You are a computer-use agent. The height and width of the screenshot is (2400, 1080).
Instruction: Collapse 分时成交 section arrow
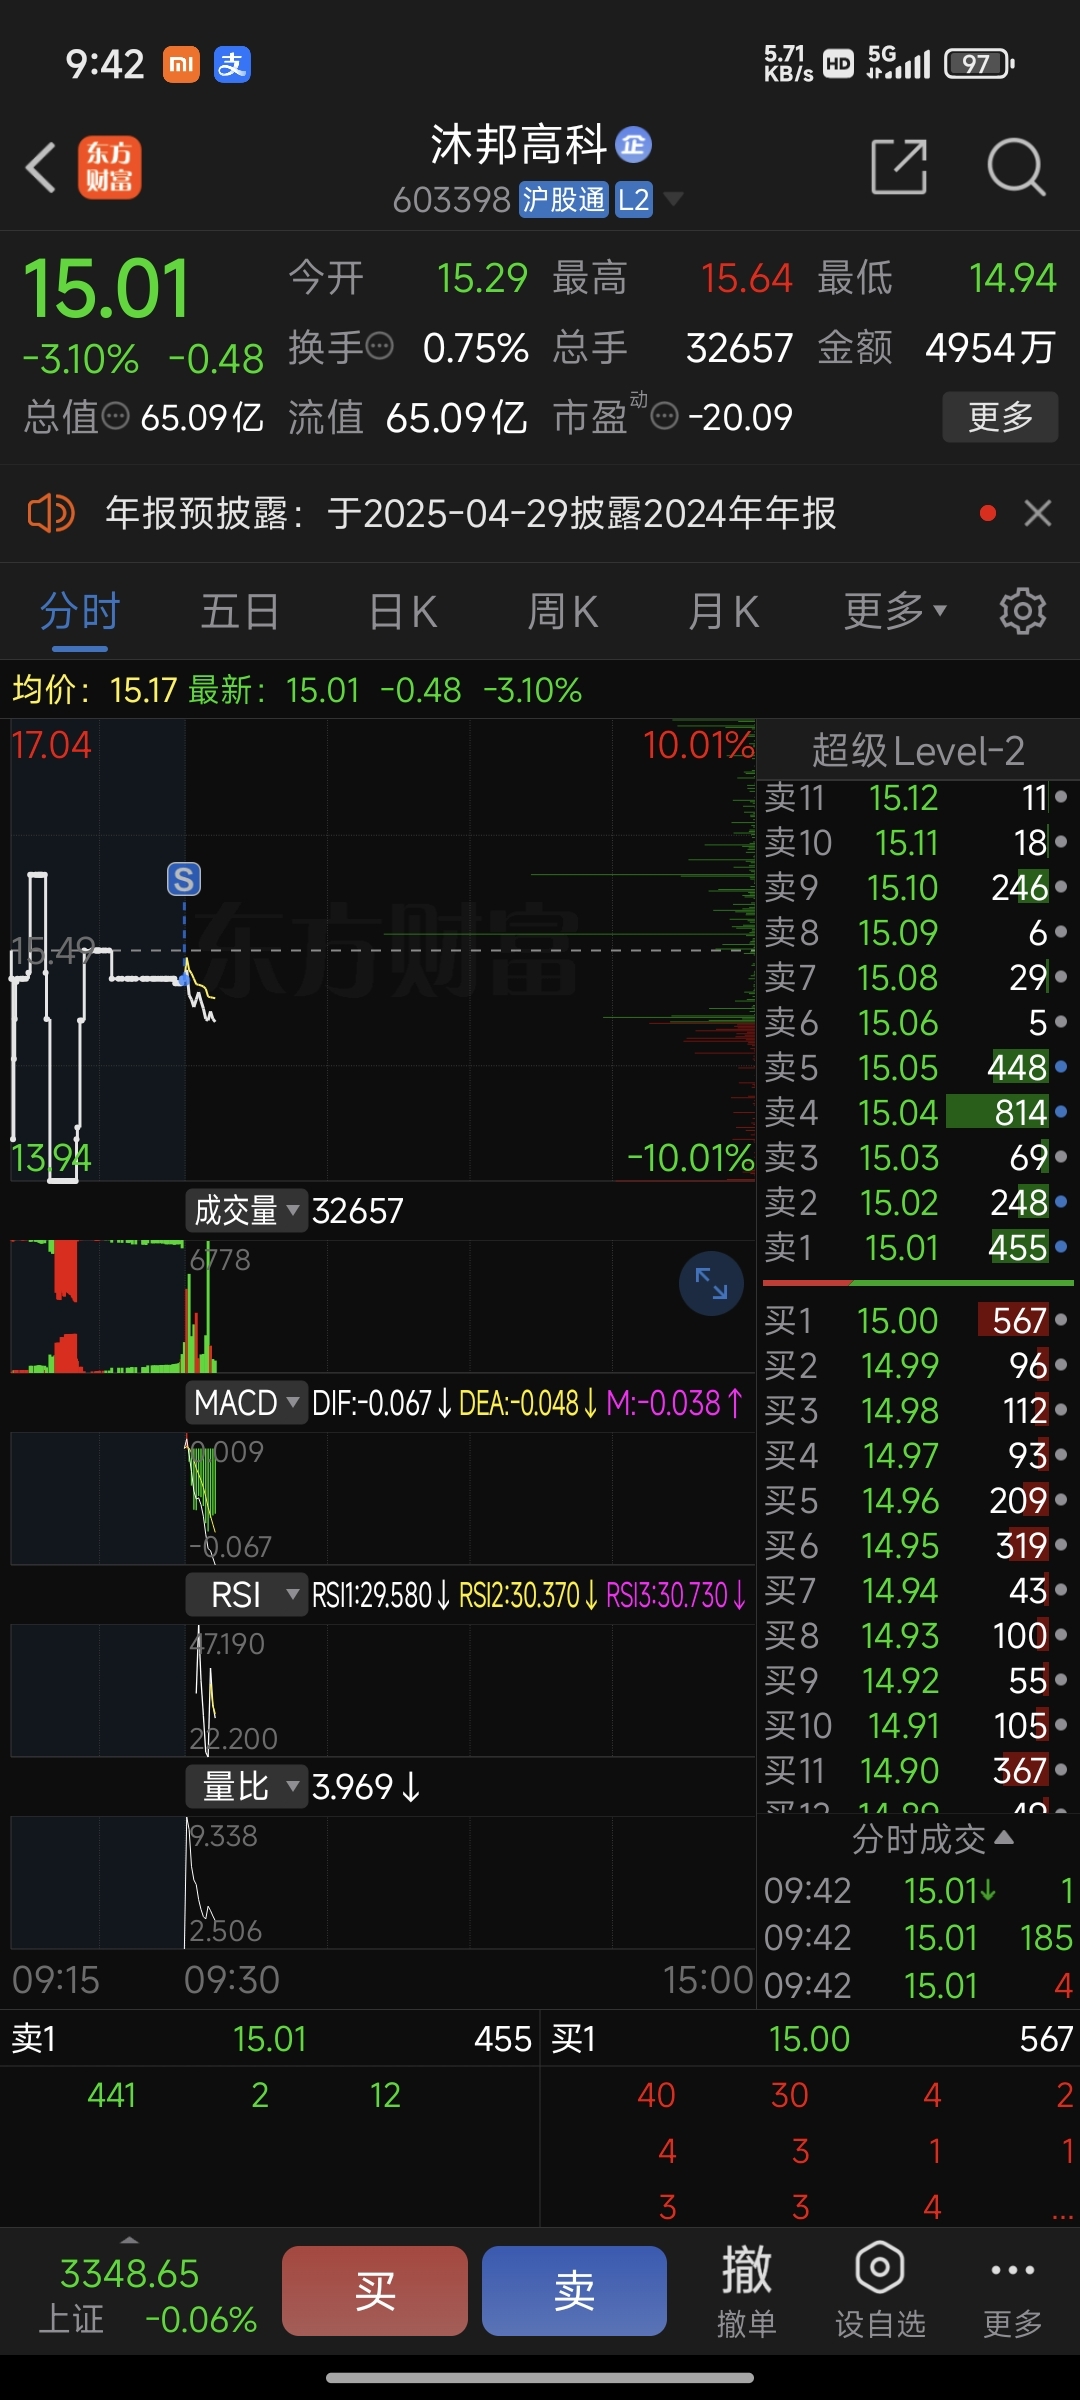tap(1005, 1838)
